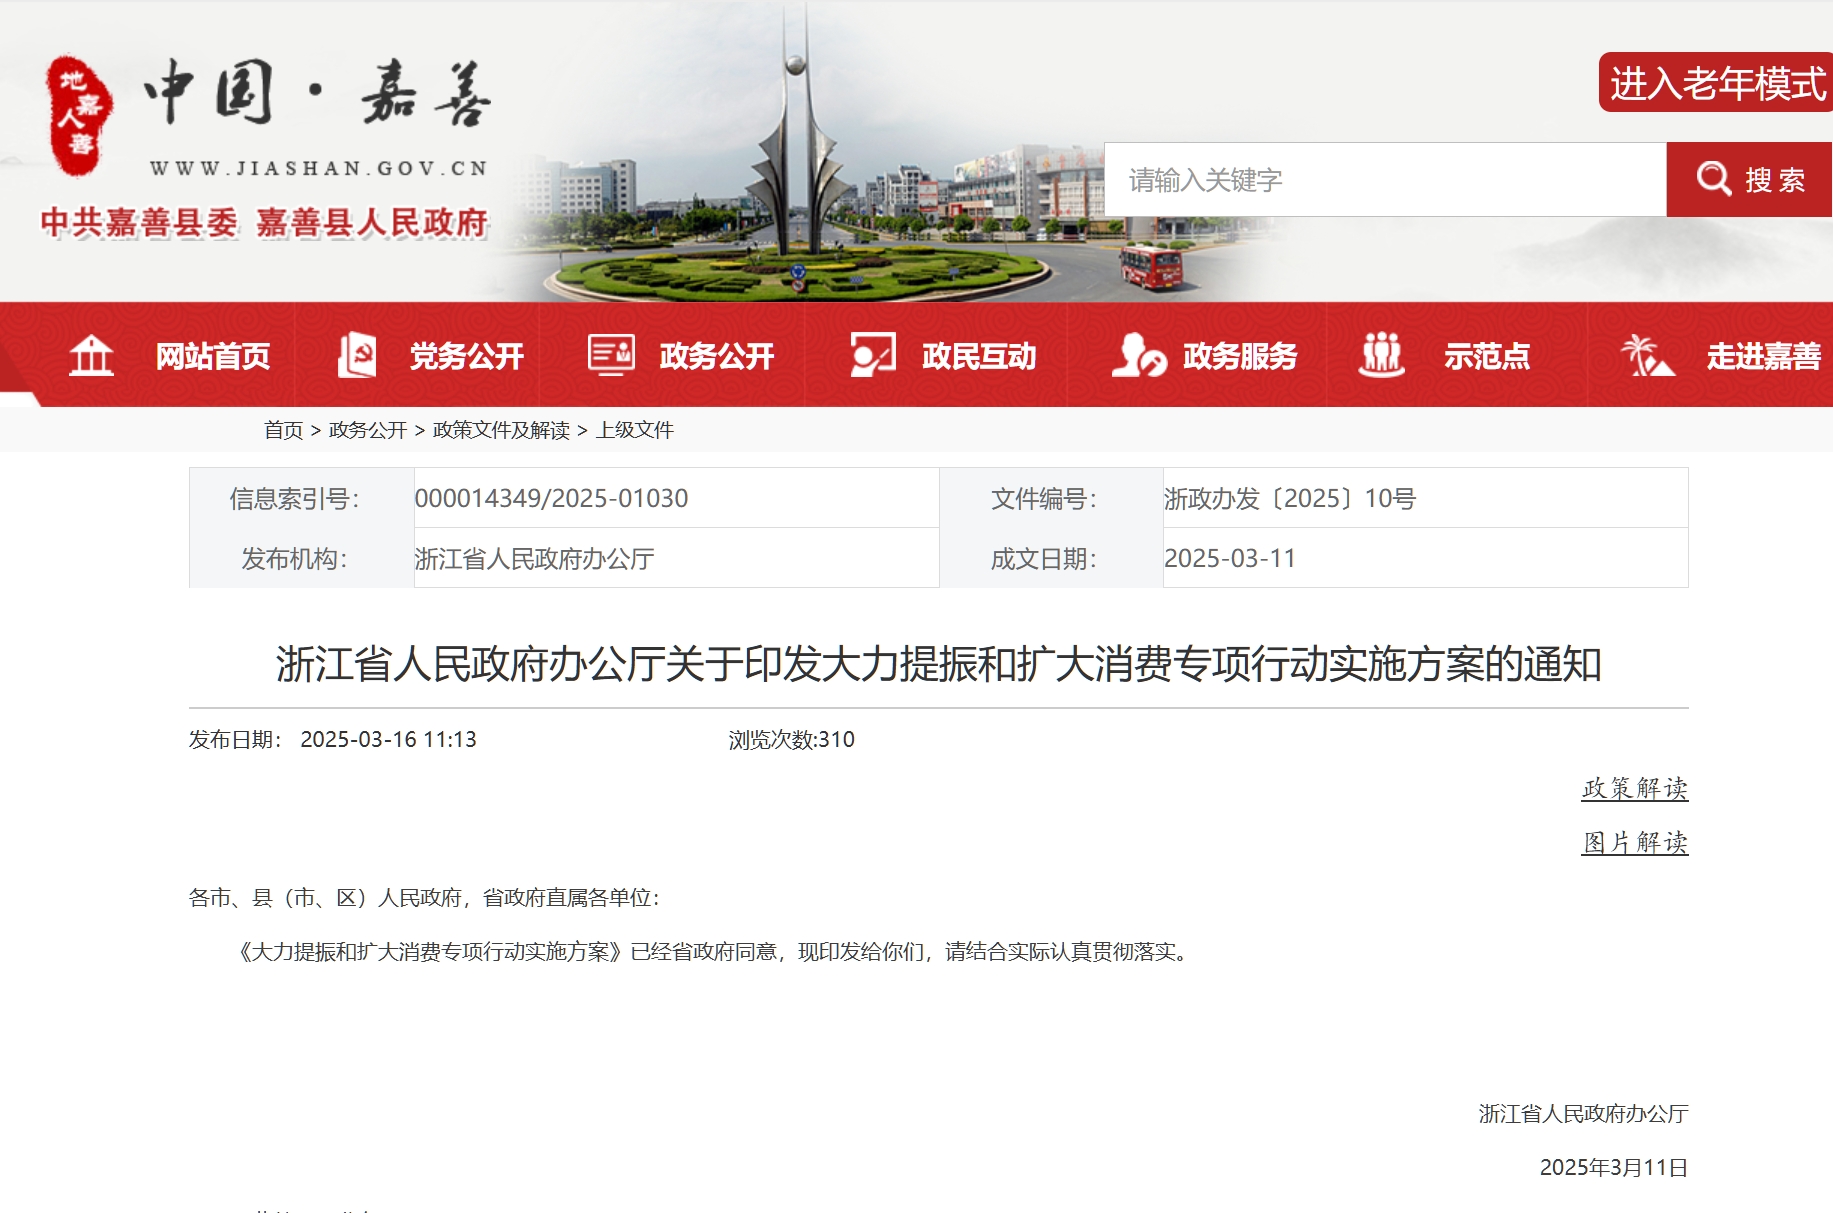This screenshot has width=1833, height=1213.
Task: Click the magnifying glass search icon
Action: 1713,179
